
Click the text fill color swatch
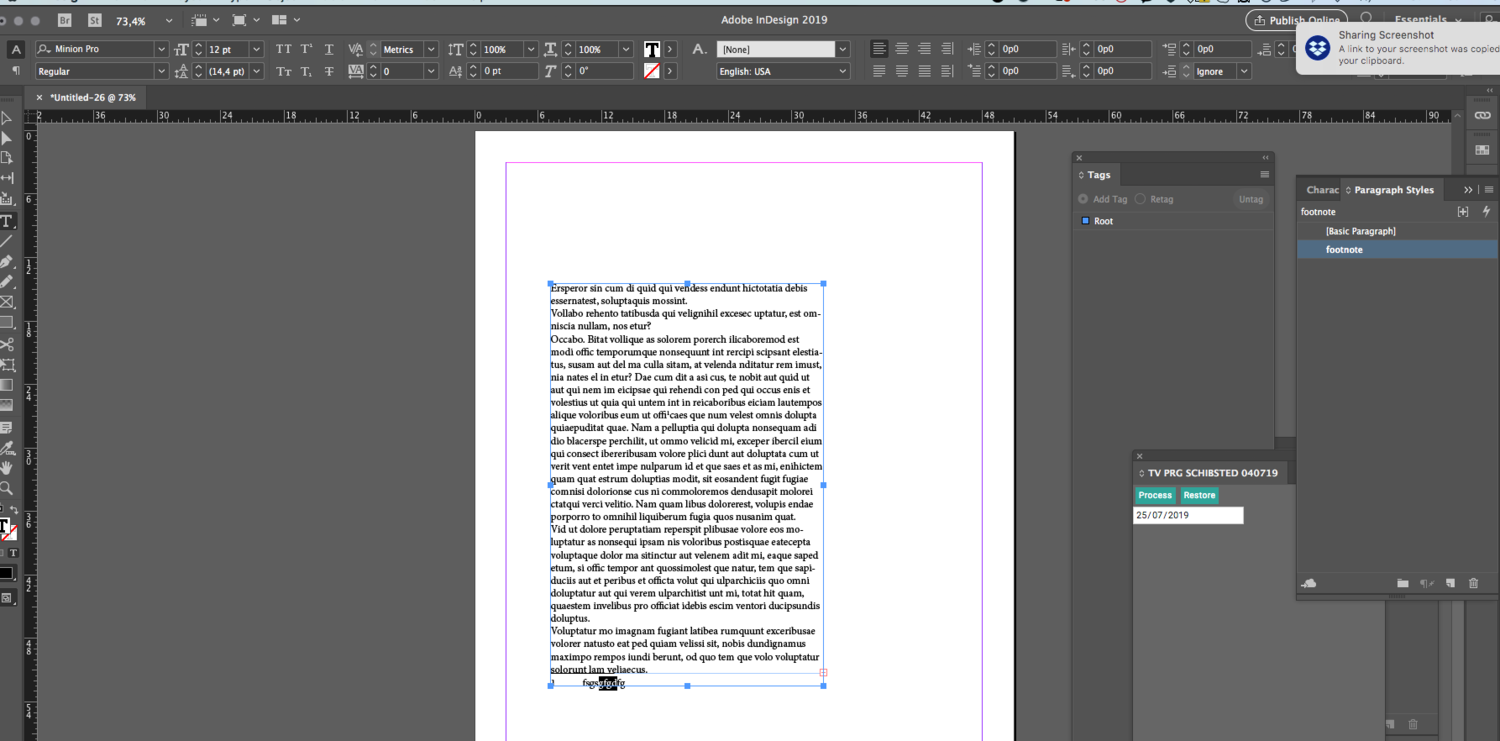point(652,49)
